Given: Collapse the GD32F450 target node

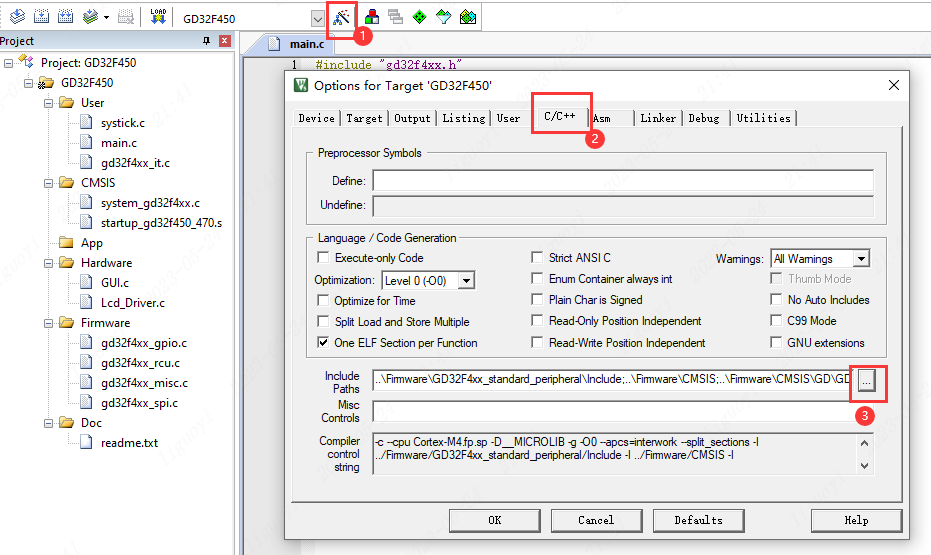Looking at the screenshot, I should click(x=28, y=83).
